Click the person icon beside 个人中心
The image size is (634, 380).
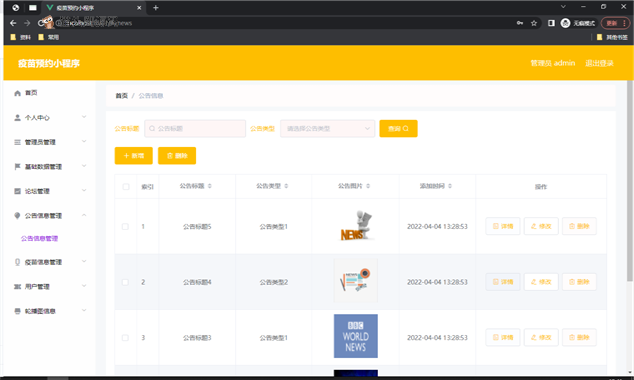coord(17,118)
